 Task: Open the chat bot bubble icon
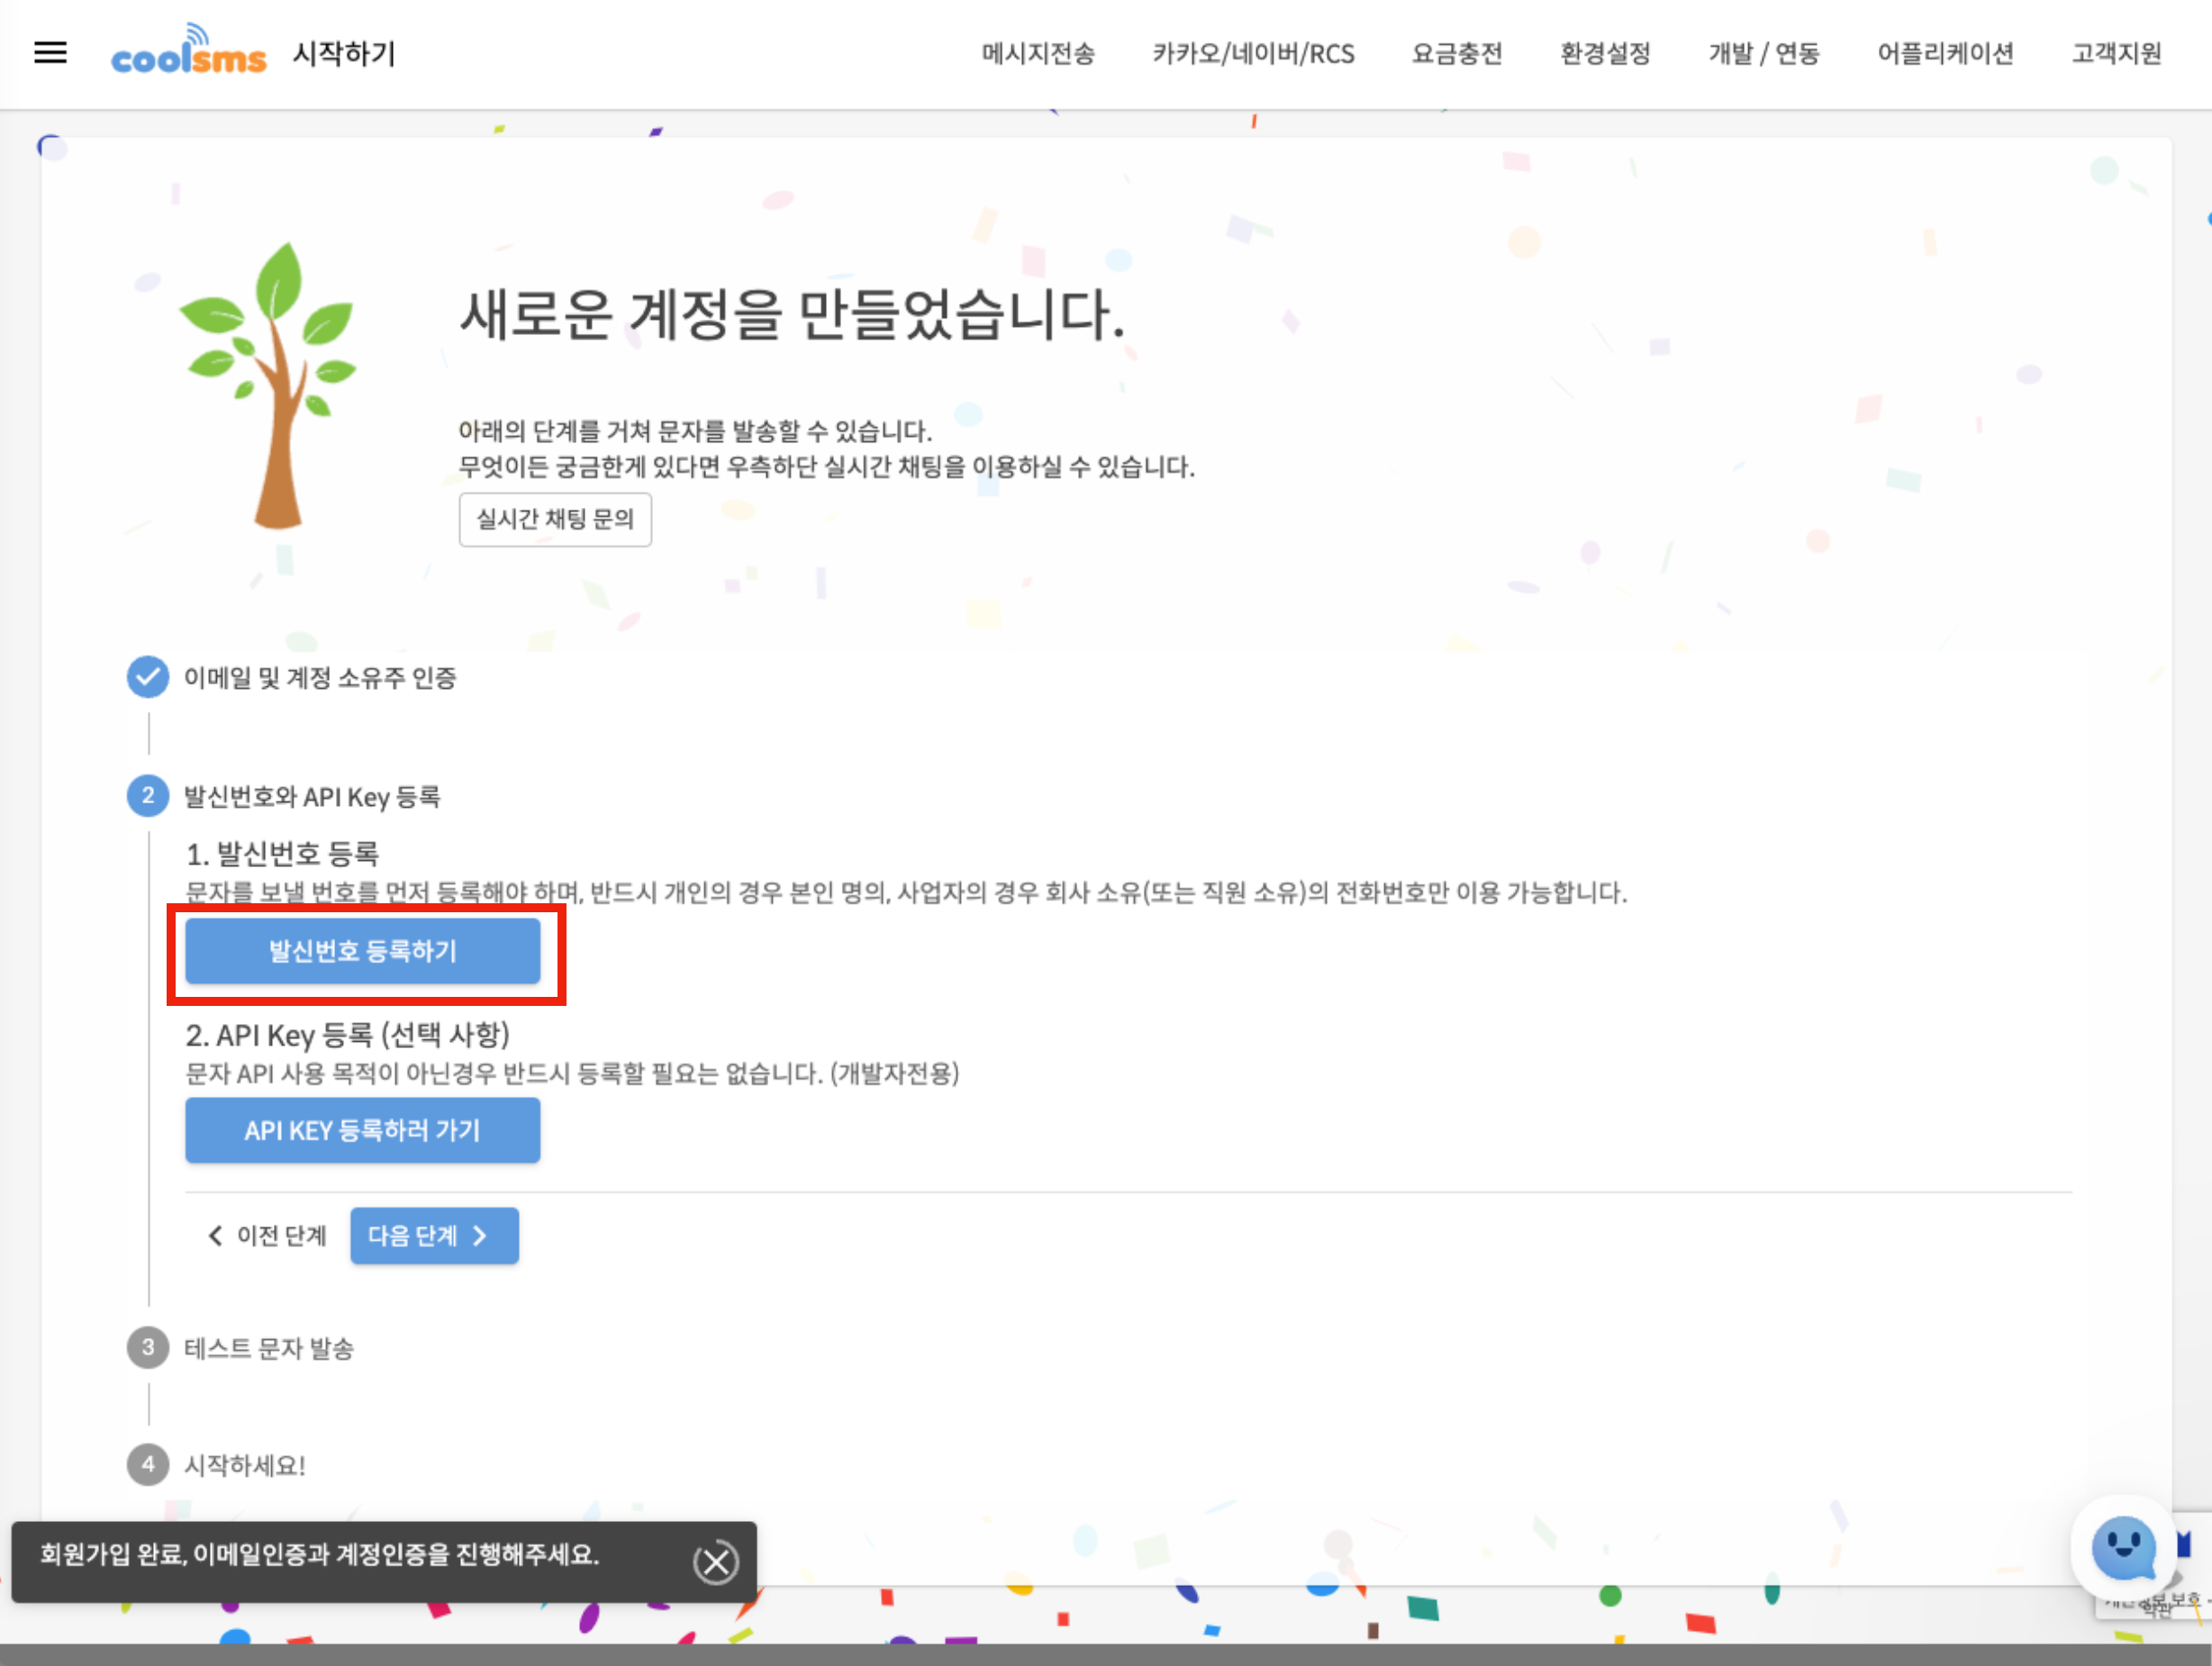[x=2122, y=1549]
